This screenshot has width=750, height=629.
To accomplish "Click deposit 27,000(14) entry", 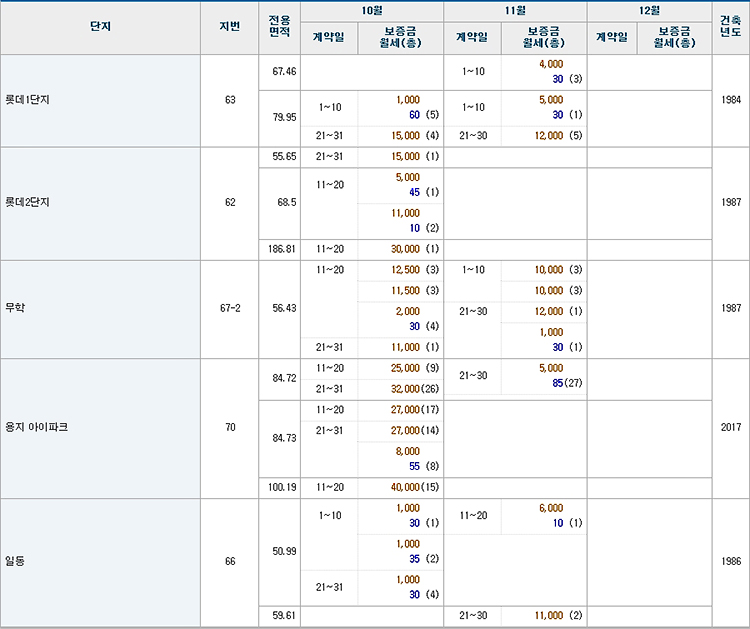I will click(x=415, y=430).
